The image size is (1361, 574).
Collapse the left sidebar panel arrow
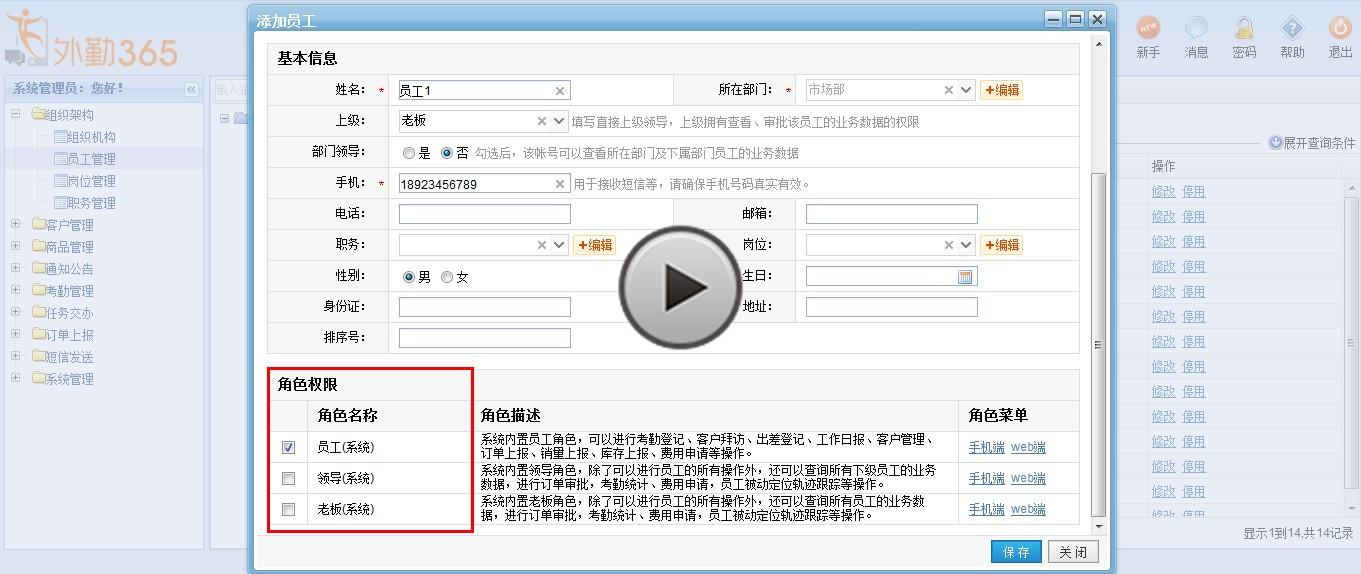(x=191, y=89)
